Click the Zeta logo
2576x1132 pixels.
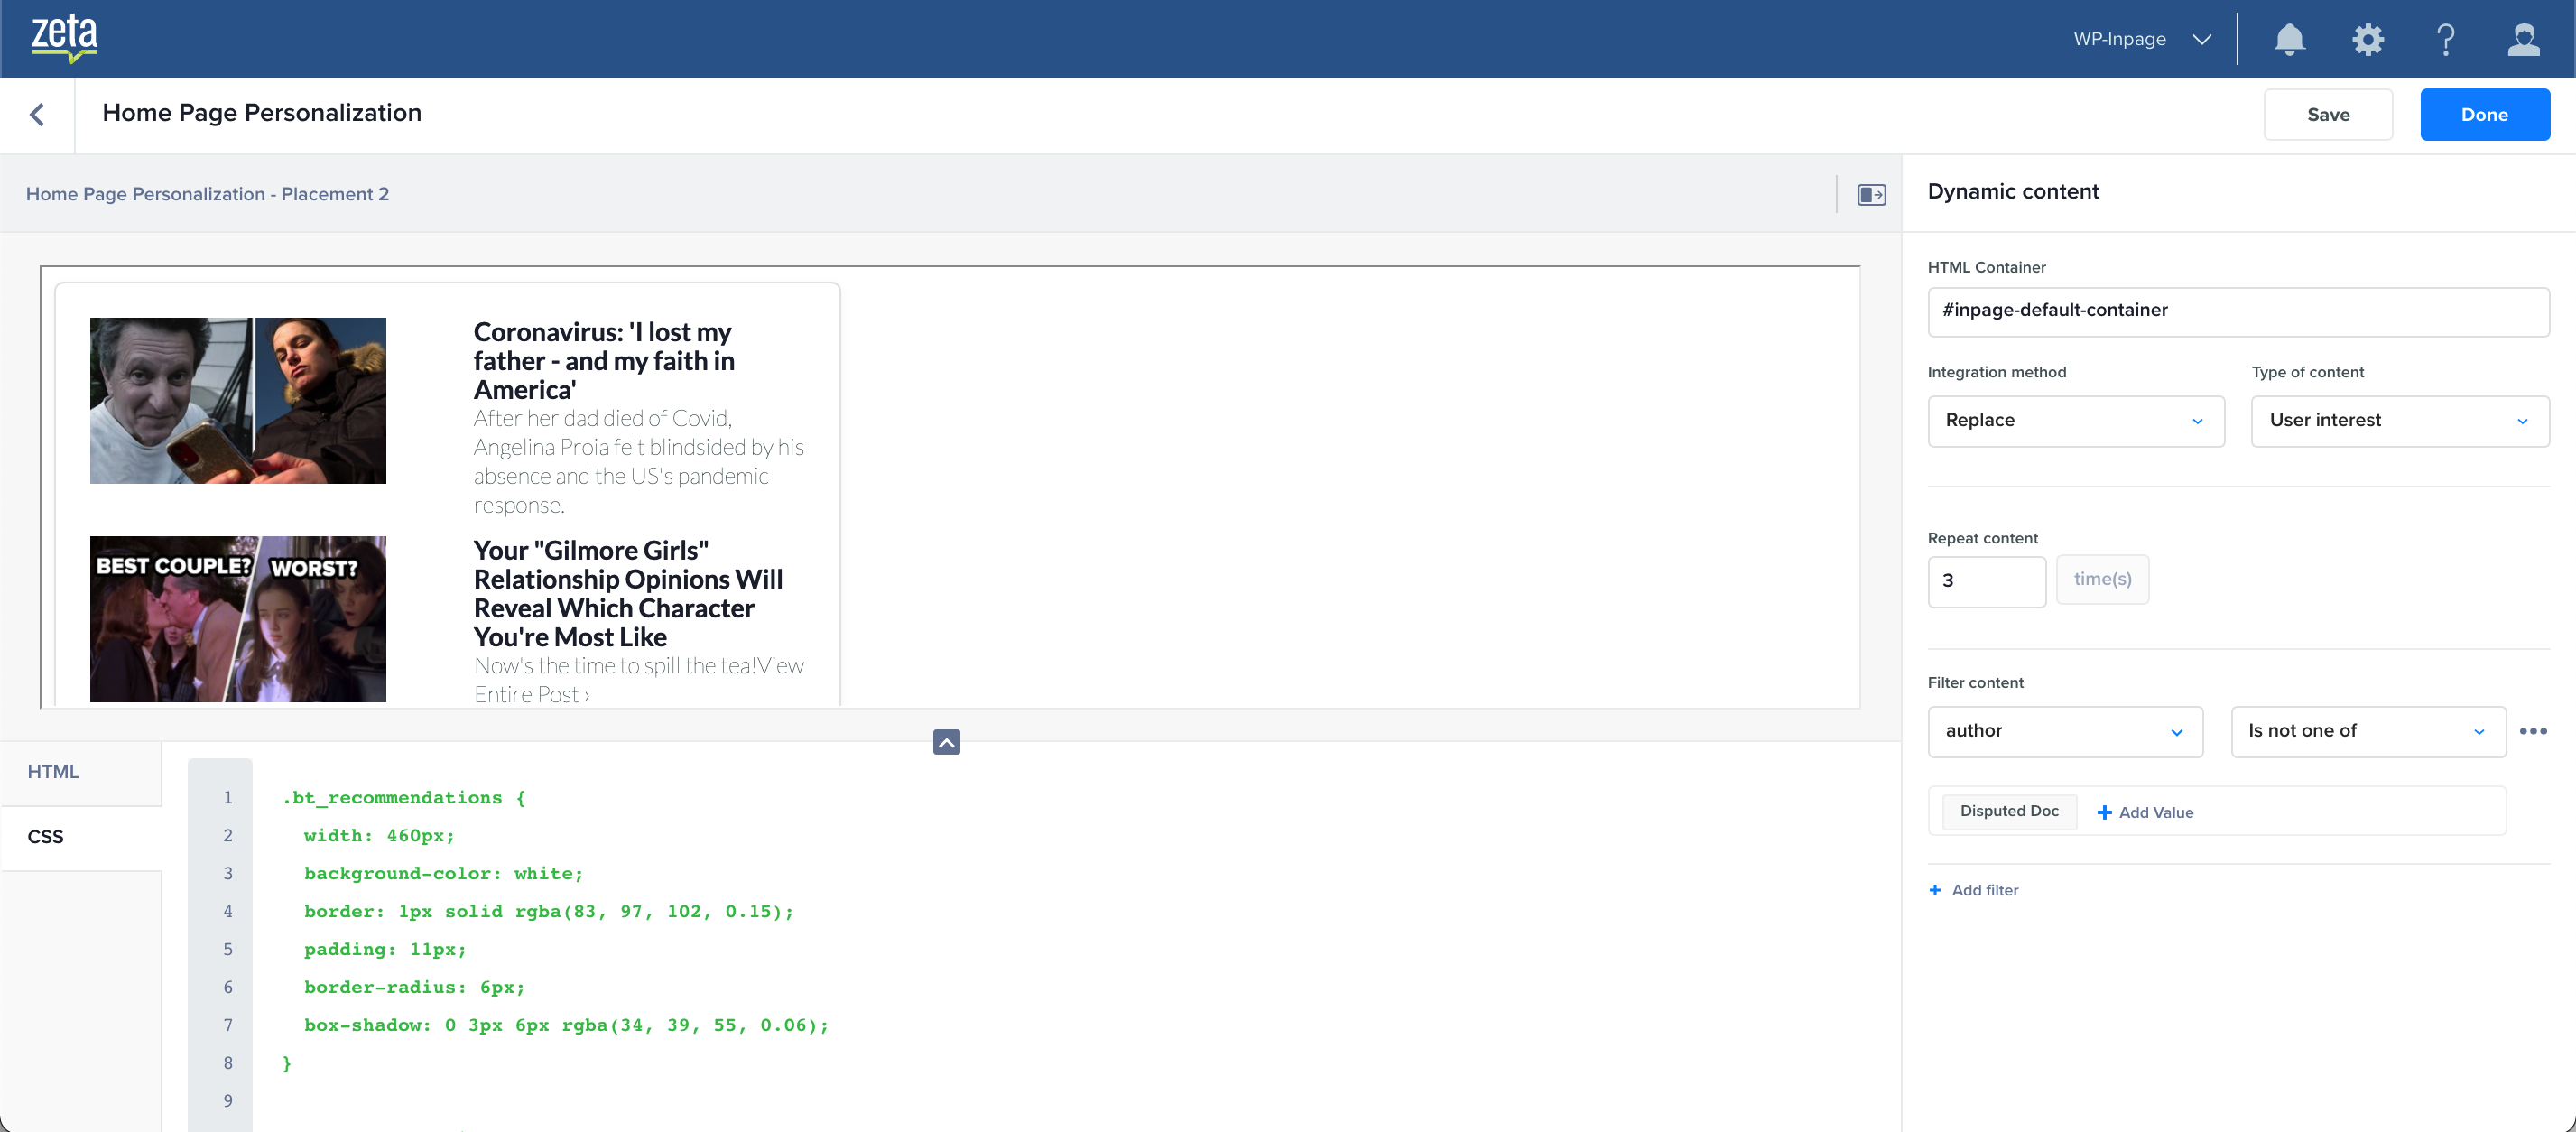64,38
